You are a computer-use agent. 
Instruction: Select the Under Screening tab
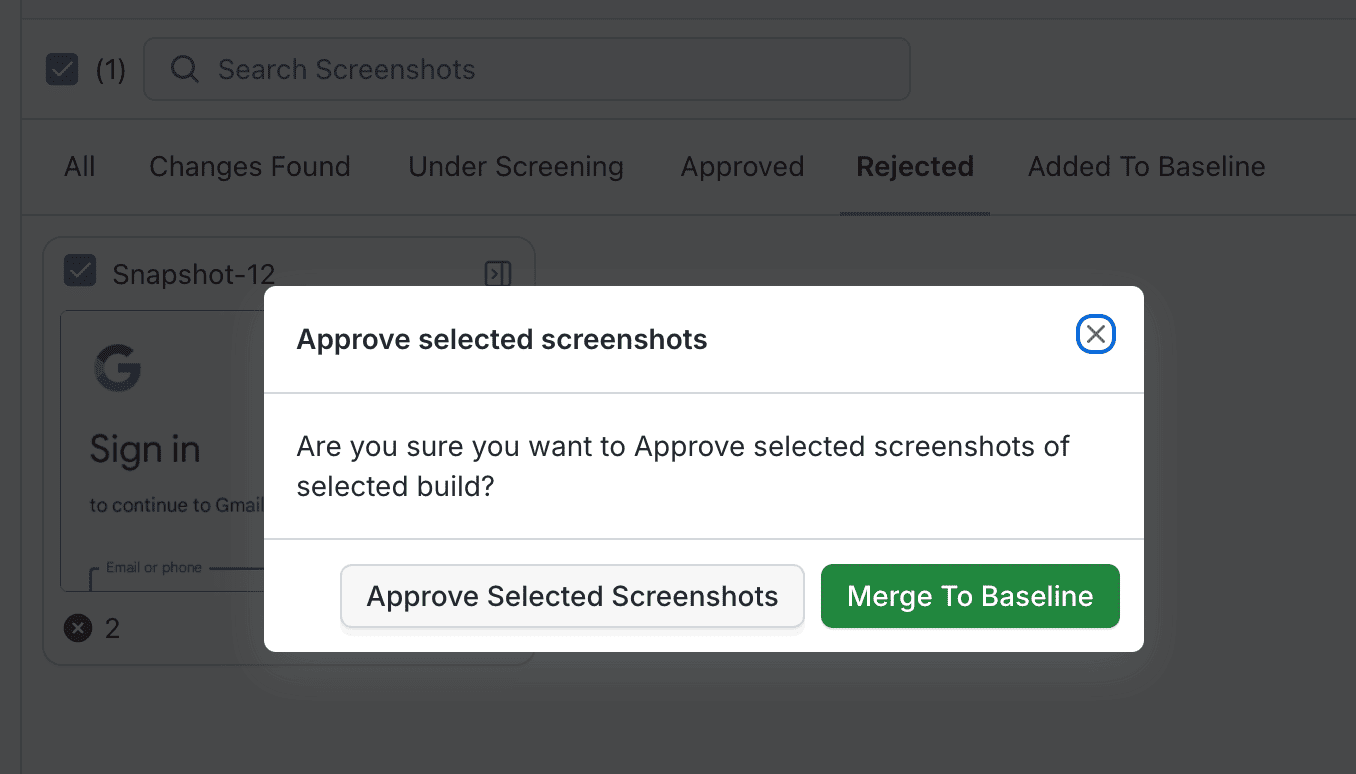tap(515, 167)
